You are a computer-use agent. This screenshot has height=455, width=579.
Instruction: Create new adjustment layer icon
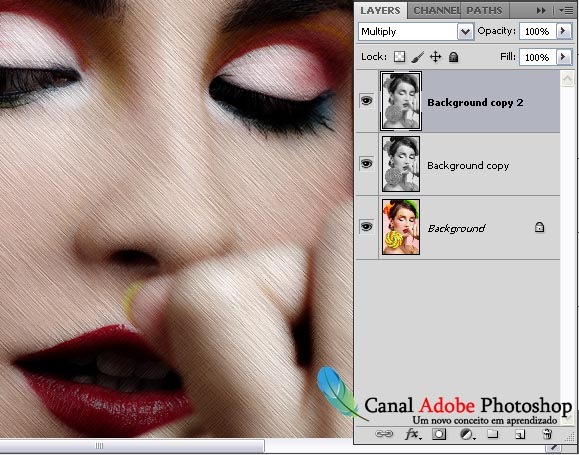tap(467, 434)
